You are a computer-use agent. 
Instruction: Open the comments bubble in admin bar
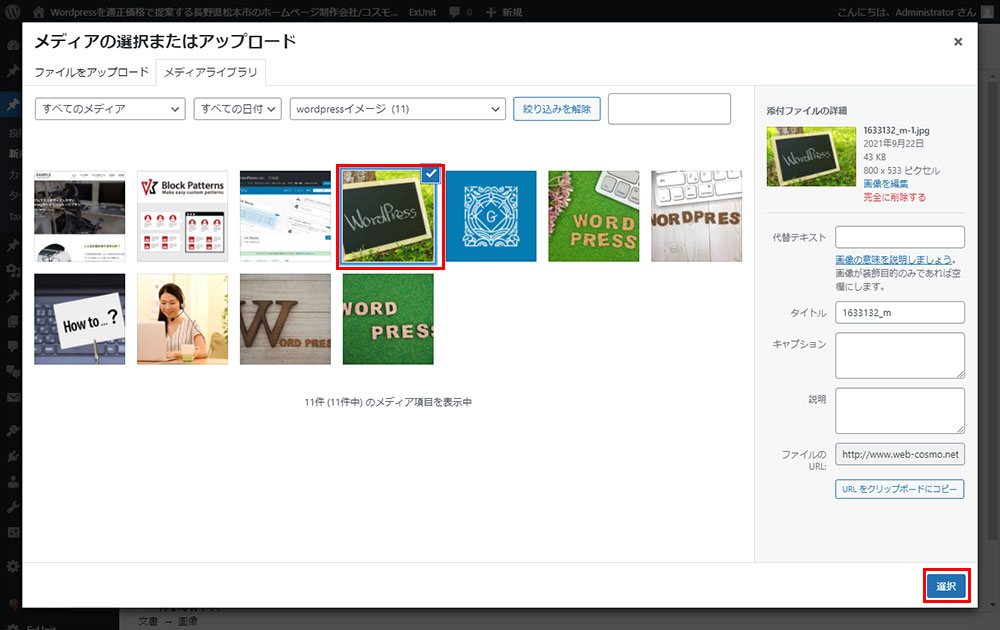point(456,14)
